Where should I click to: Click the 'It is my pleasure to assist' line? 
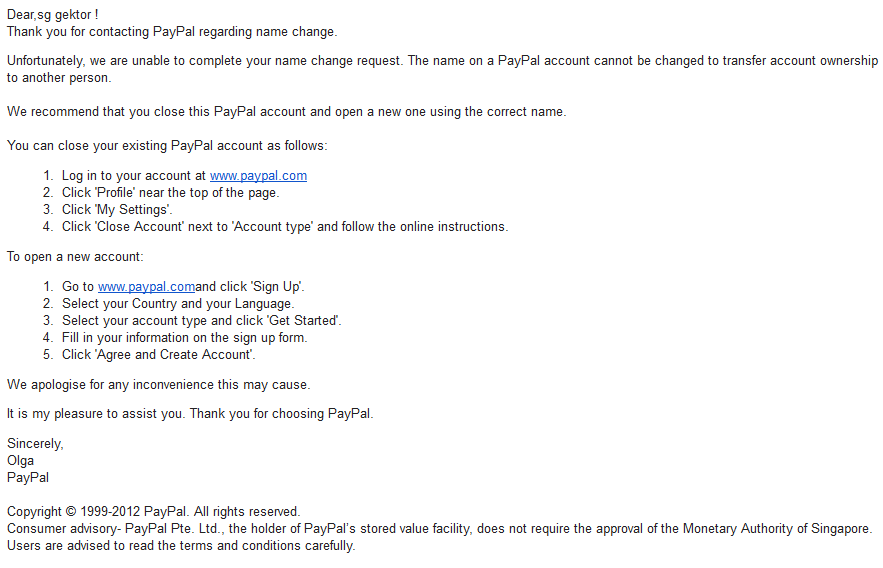[190, 414]
